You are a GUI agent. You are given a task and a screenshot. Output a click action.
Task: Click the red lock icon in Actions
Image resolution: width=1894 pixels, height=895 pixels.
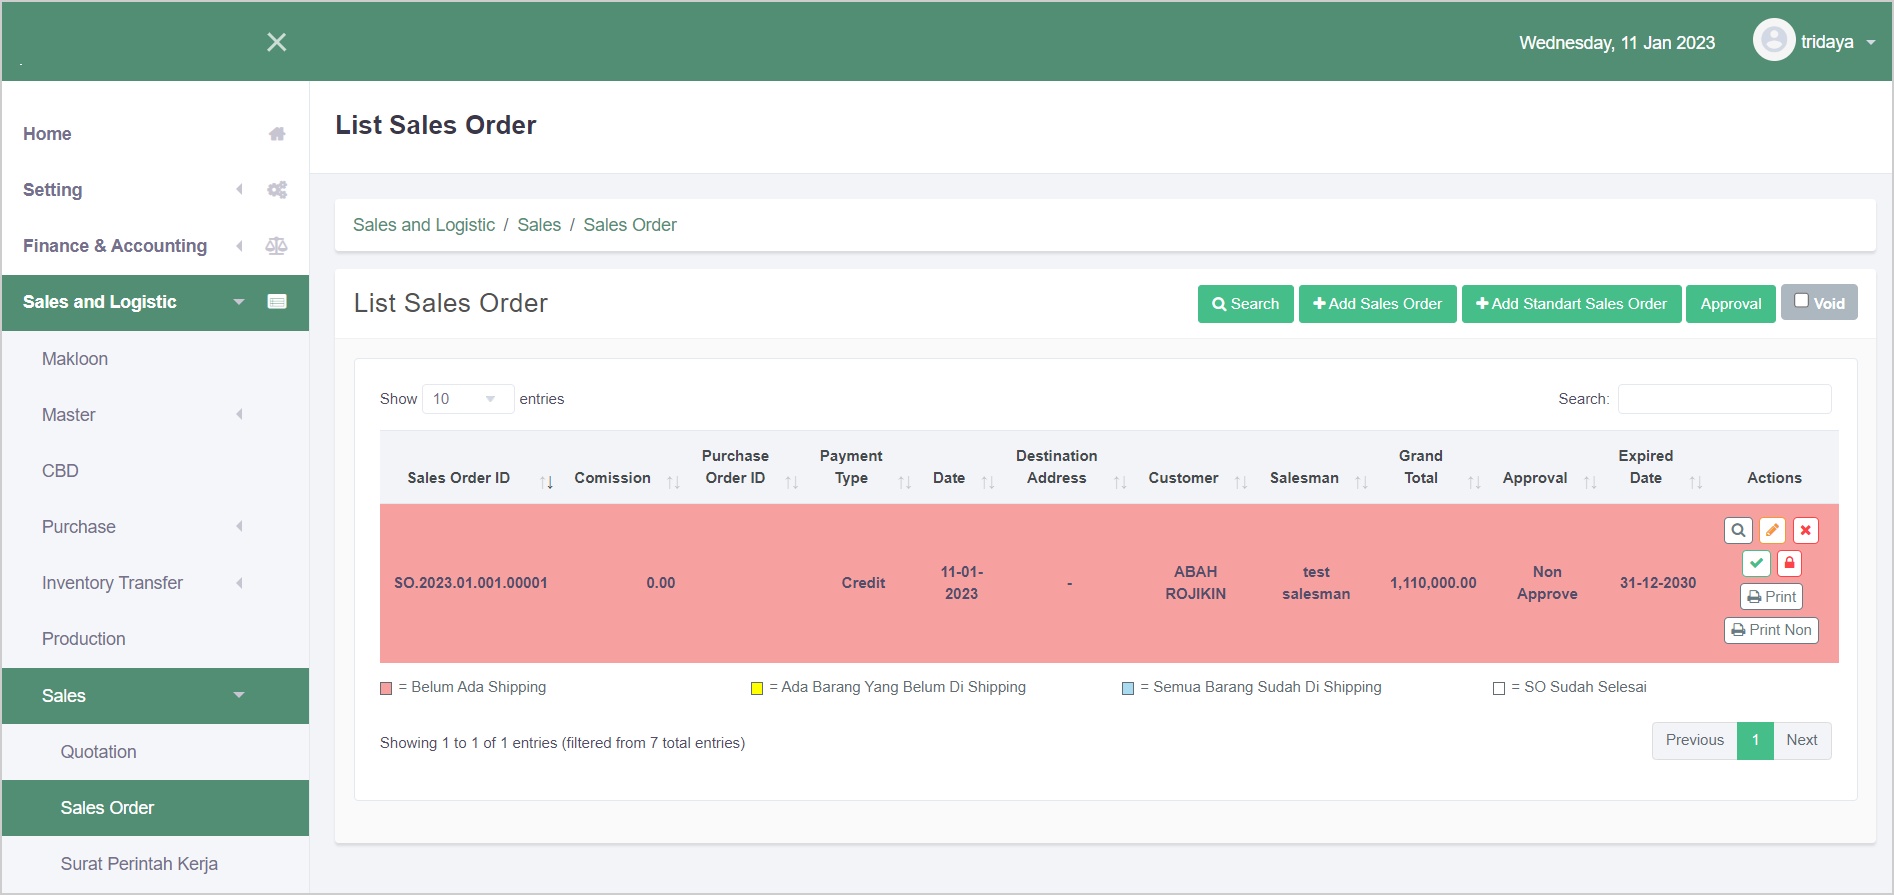1789,563
